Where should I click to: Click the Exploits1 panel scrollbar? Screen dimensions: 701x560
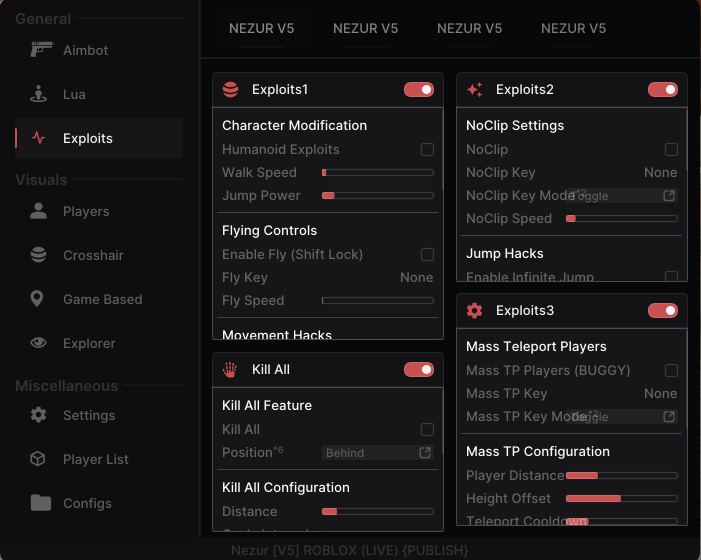[x=443, y=148]
